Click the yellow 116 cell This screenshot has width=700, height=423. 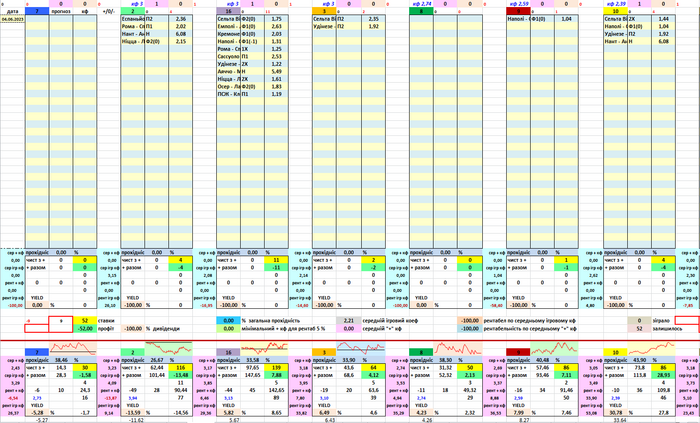point(180,368)
